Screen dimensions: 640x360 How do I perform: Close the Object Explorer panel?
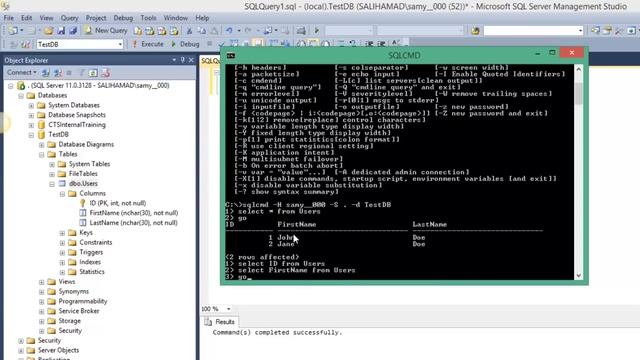point(191,60)
